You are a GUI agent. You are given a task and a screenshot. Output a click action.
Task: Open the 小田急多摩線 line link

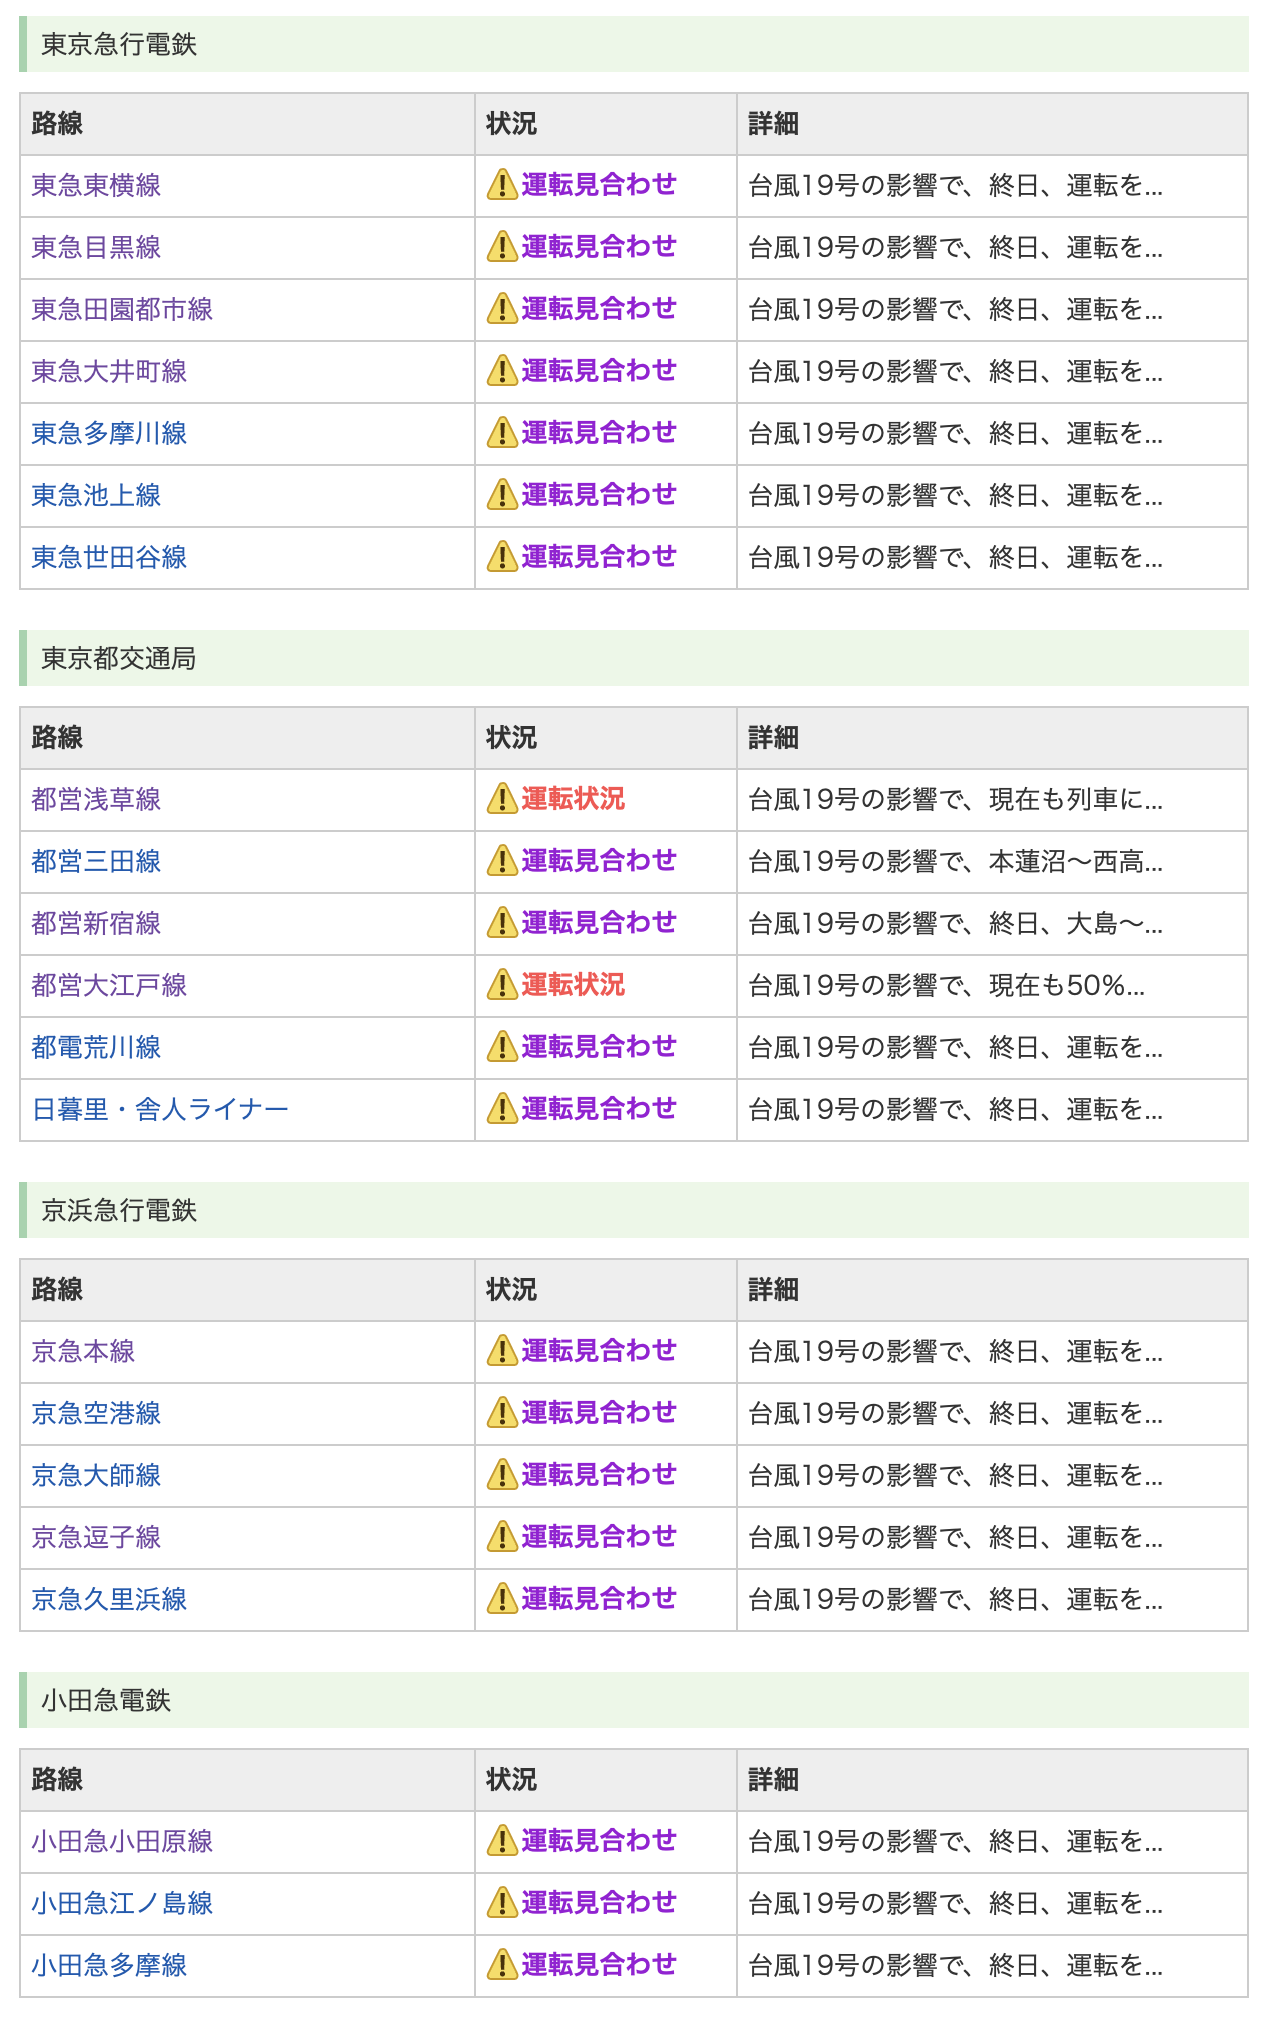(109, 1966)
